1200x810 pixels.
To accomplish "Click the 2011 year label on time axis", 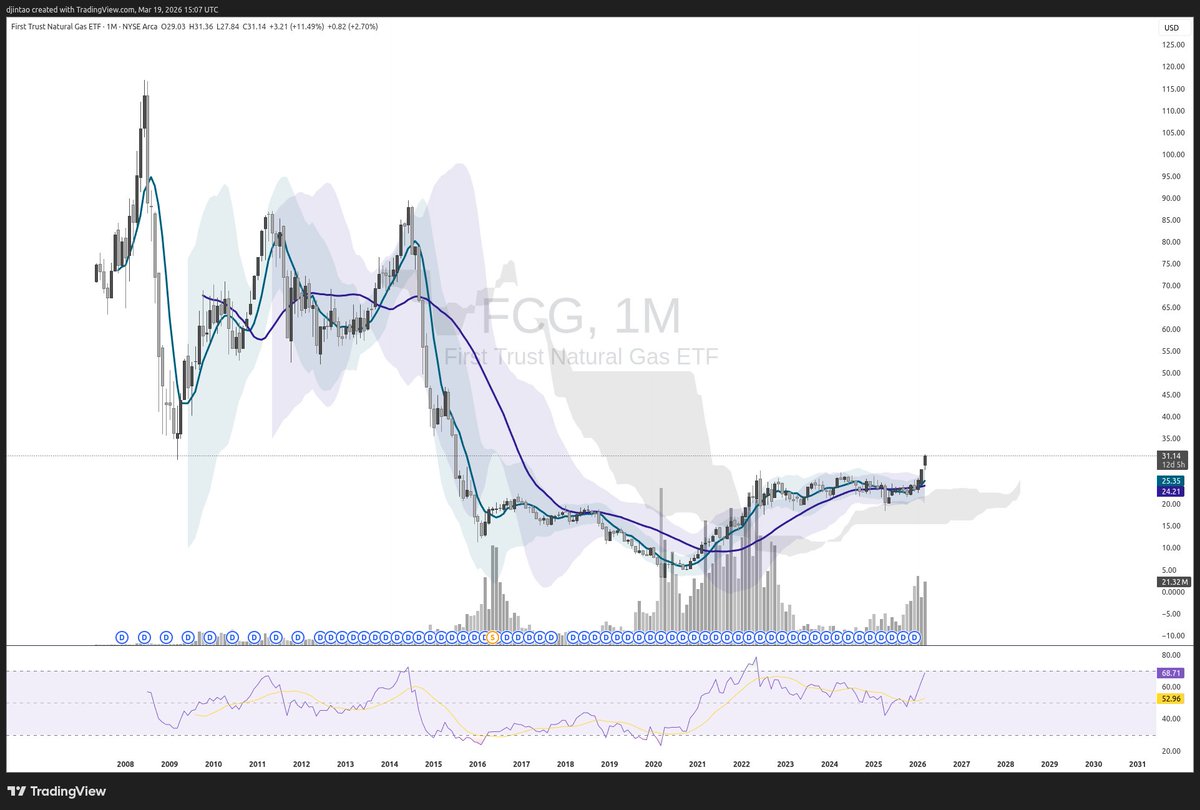I will [x=257, y=763].
